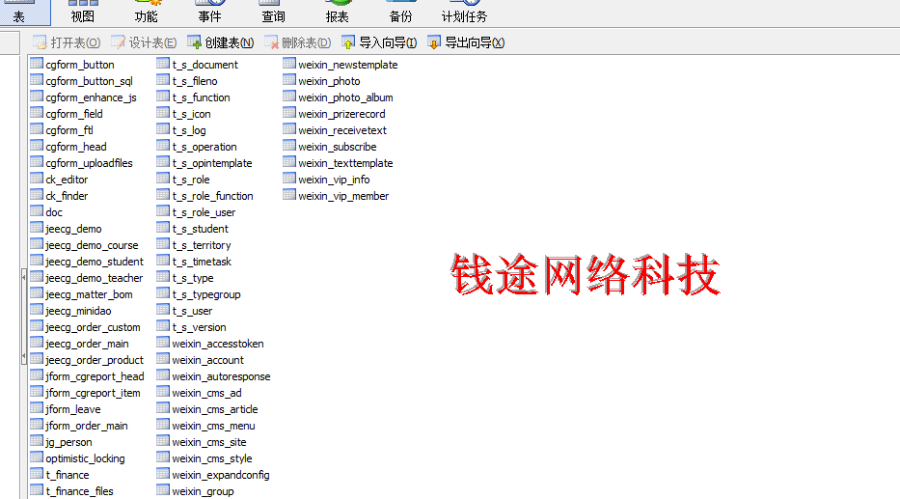Click the 删除表 toolbar icon
Image resolution: width=900 pixels, height=499 pixels.
point(271,42)
